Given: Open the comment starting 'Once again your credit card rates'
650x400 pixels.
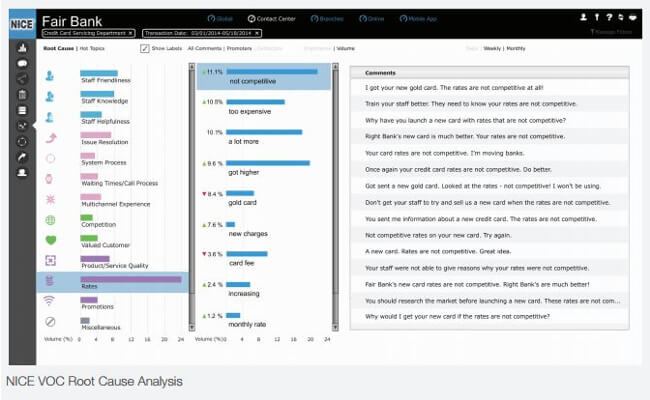Looking at the screenshot, I should pos(490,170).
